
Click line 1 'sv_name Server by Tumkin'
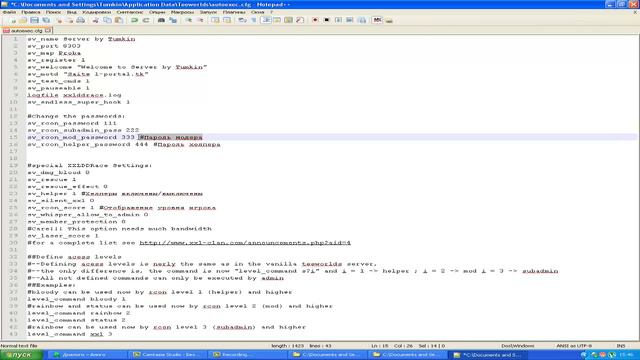(x=81, y=39)
